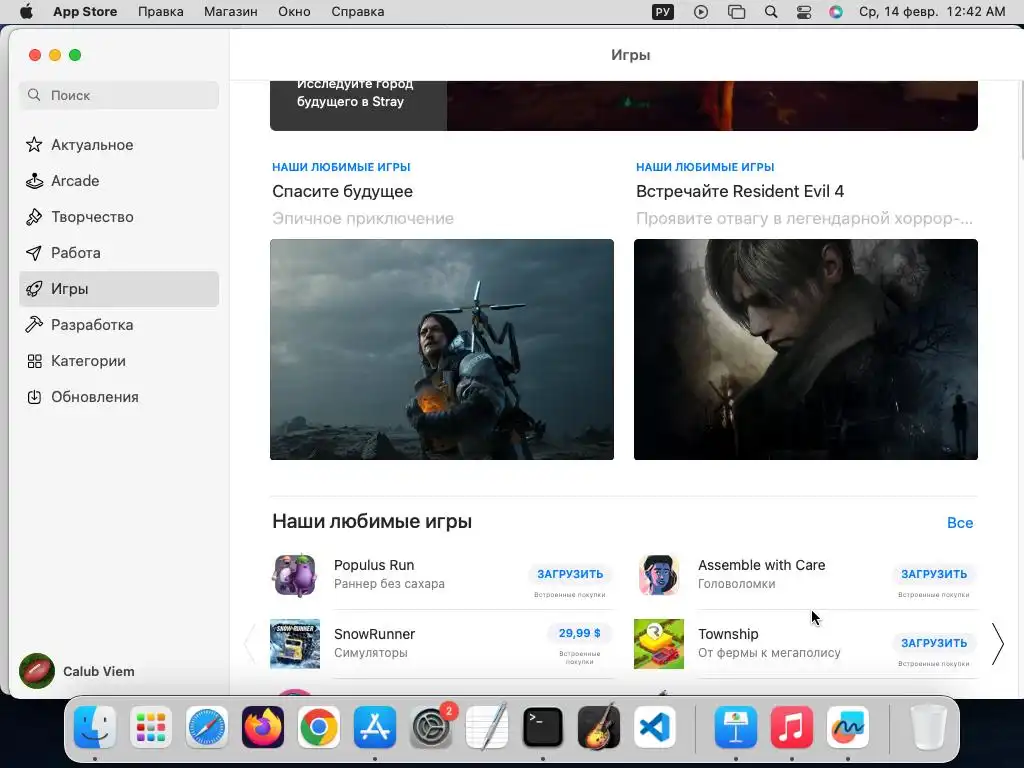Click ЗАГРУЗИТЬ for Township
This screenshot has height=768, width=1024.
934,643
